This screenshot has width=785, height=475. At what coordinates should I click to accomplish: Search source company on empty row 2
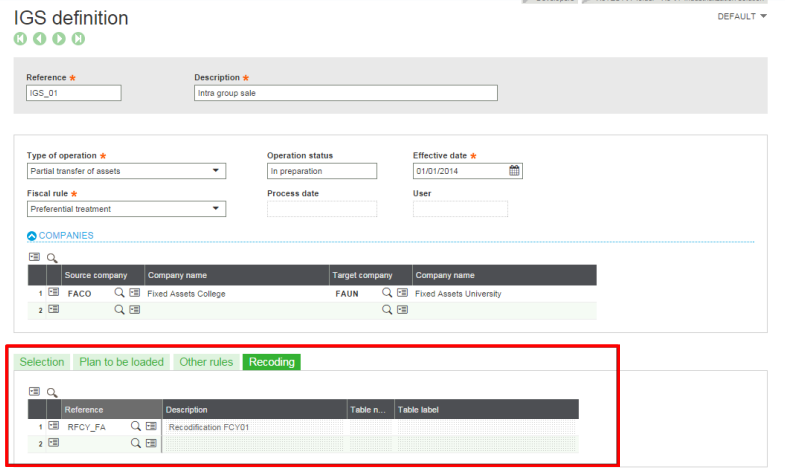pos(119,310)
